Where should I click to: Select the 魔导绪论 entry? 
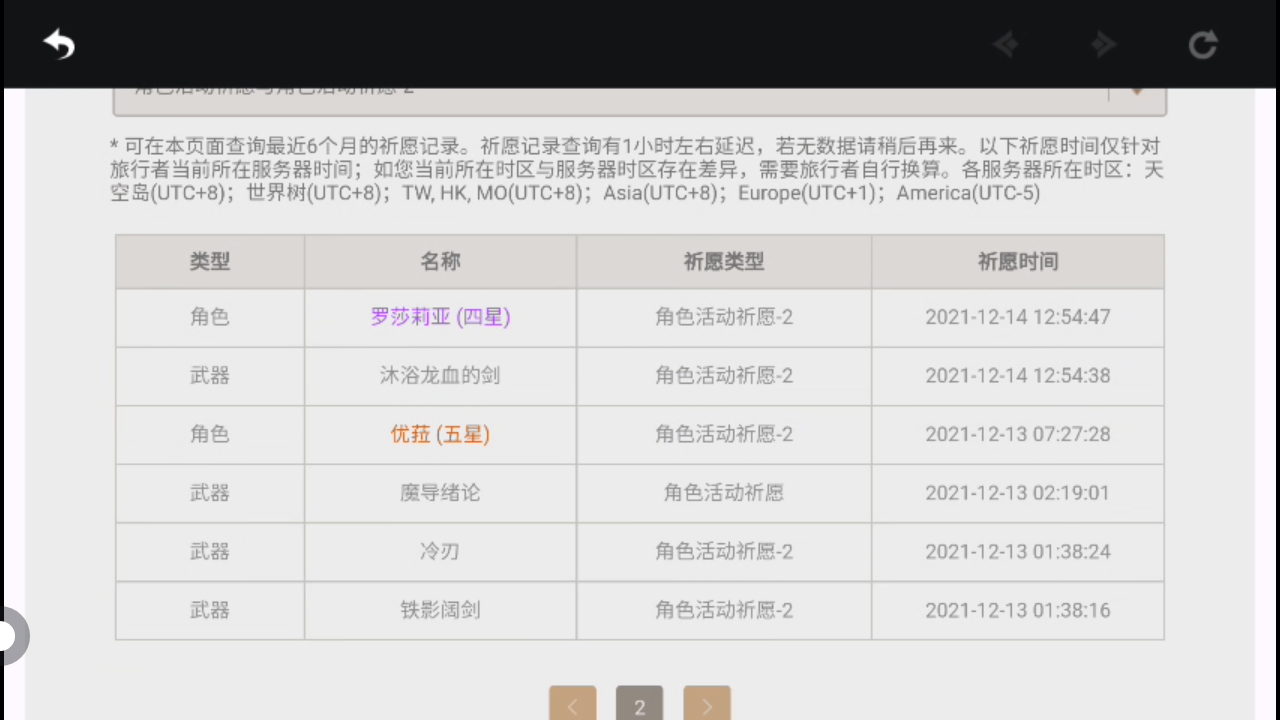pos(440,493)
